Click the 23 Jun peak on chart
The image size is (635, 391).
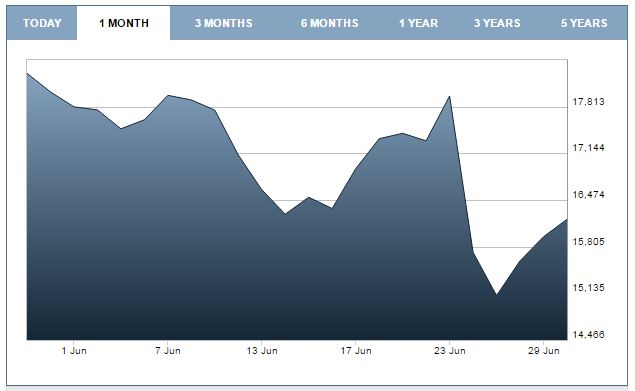click(449, 96)
